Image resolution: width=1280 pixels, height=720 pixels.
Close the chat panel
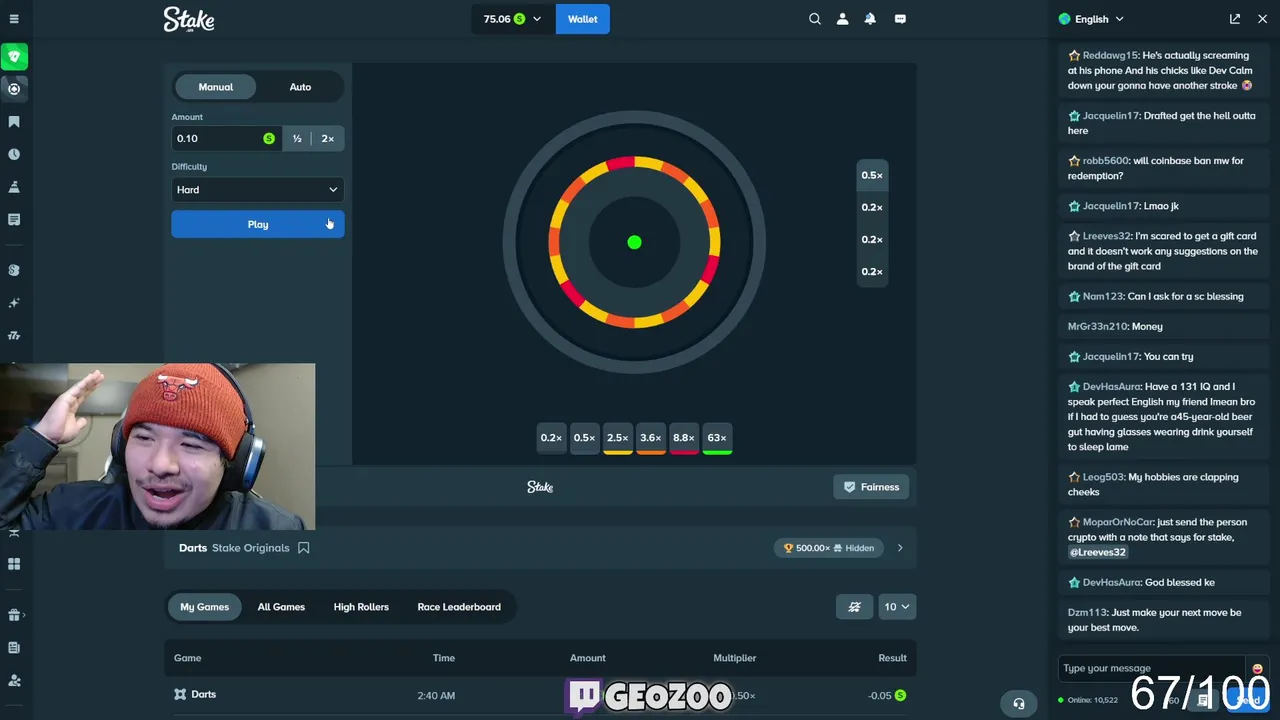tap(1262, 19)
